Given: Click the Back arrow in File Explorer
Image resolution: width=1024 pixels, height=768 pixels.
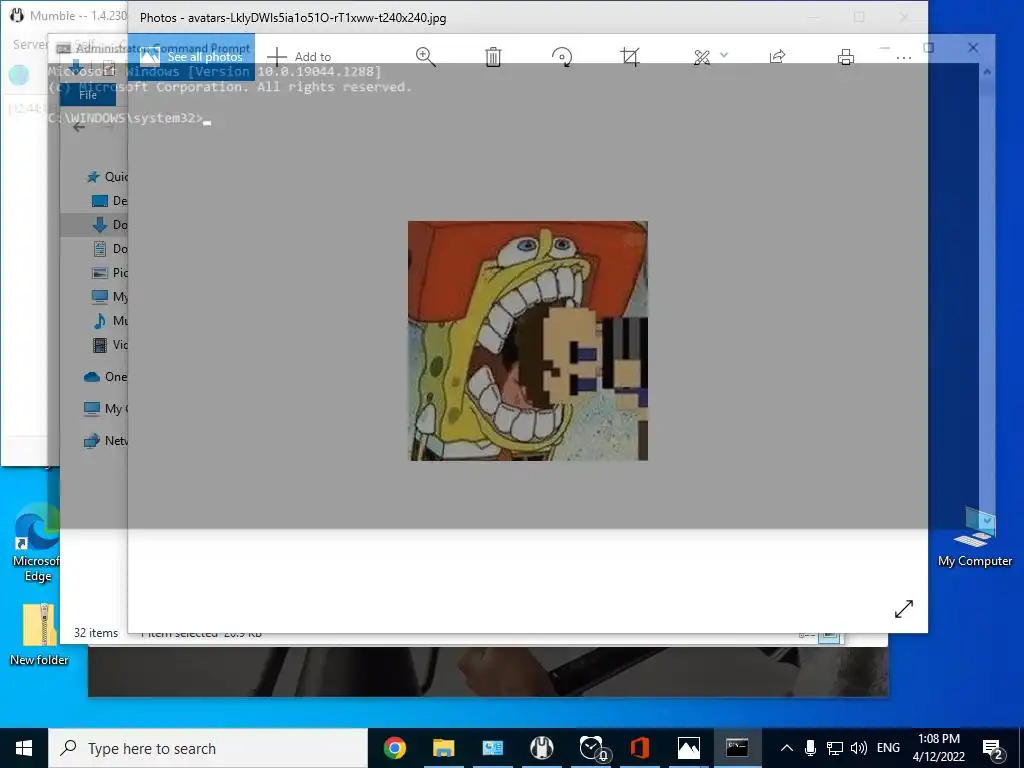Looking at the screenshot, I should (79, 127).
